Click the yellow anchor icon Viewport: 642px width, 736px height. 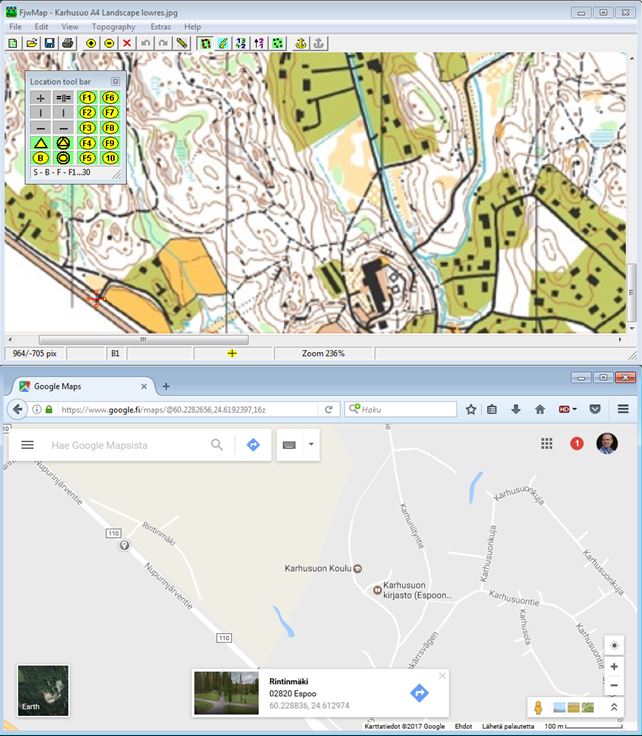coord(300,44)
